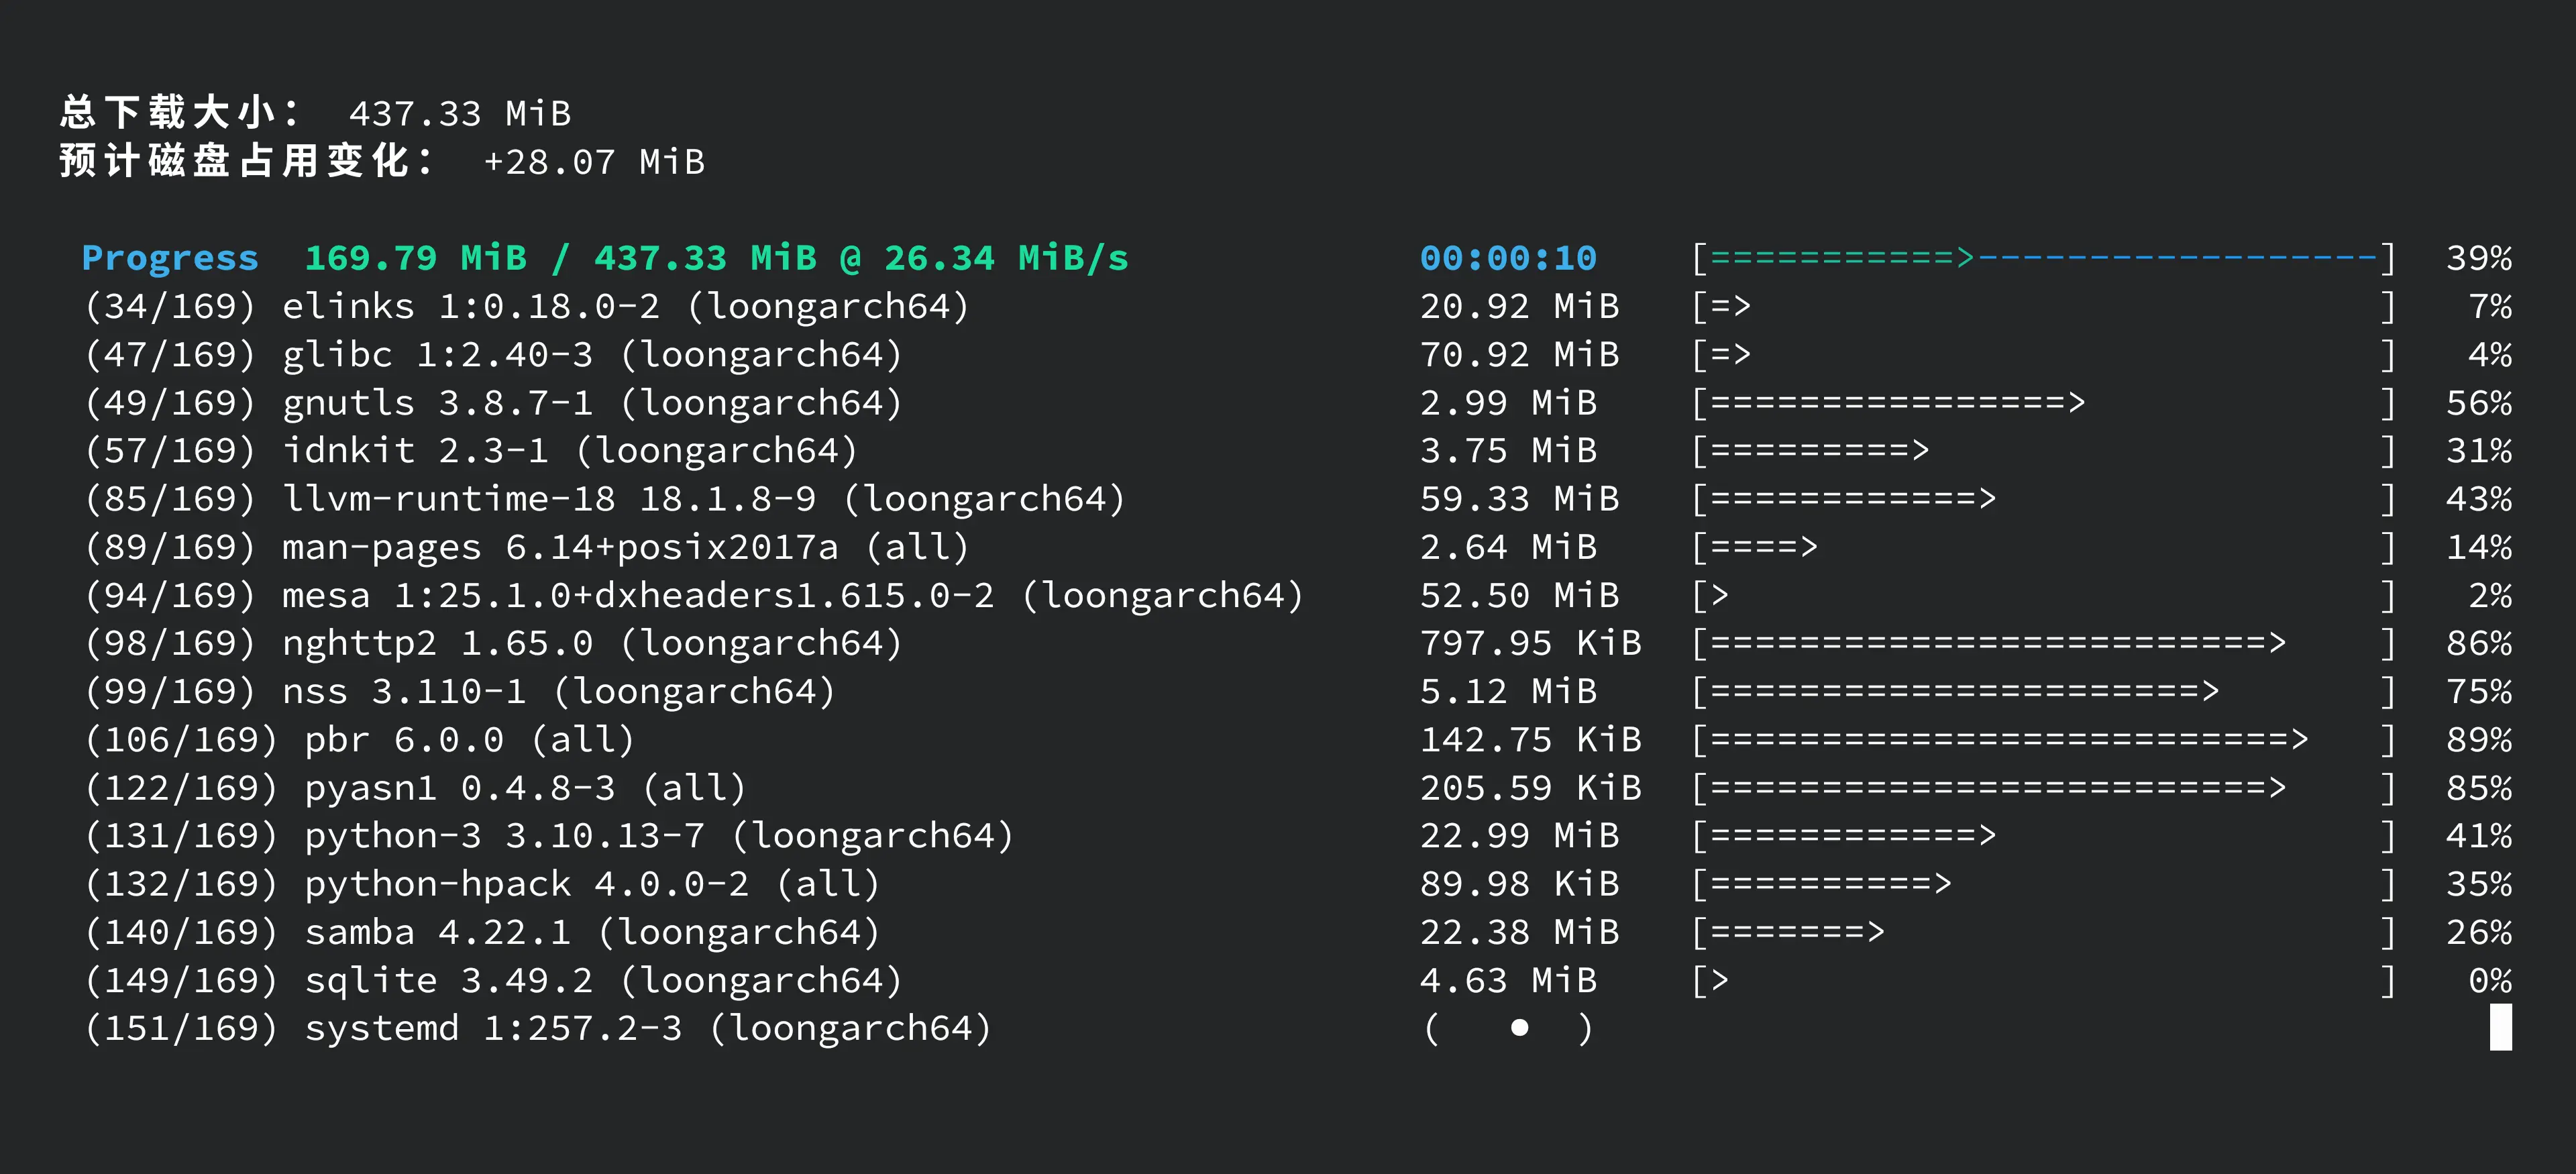Image resolution: width=2576 pixels, height=1174 pixels.
Task: Click the glibc 1:2.40-3 package line
Action: (592, 355)
